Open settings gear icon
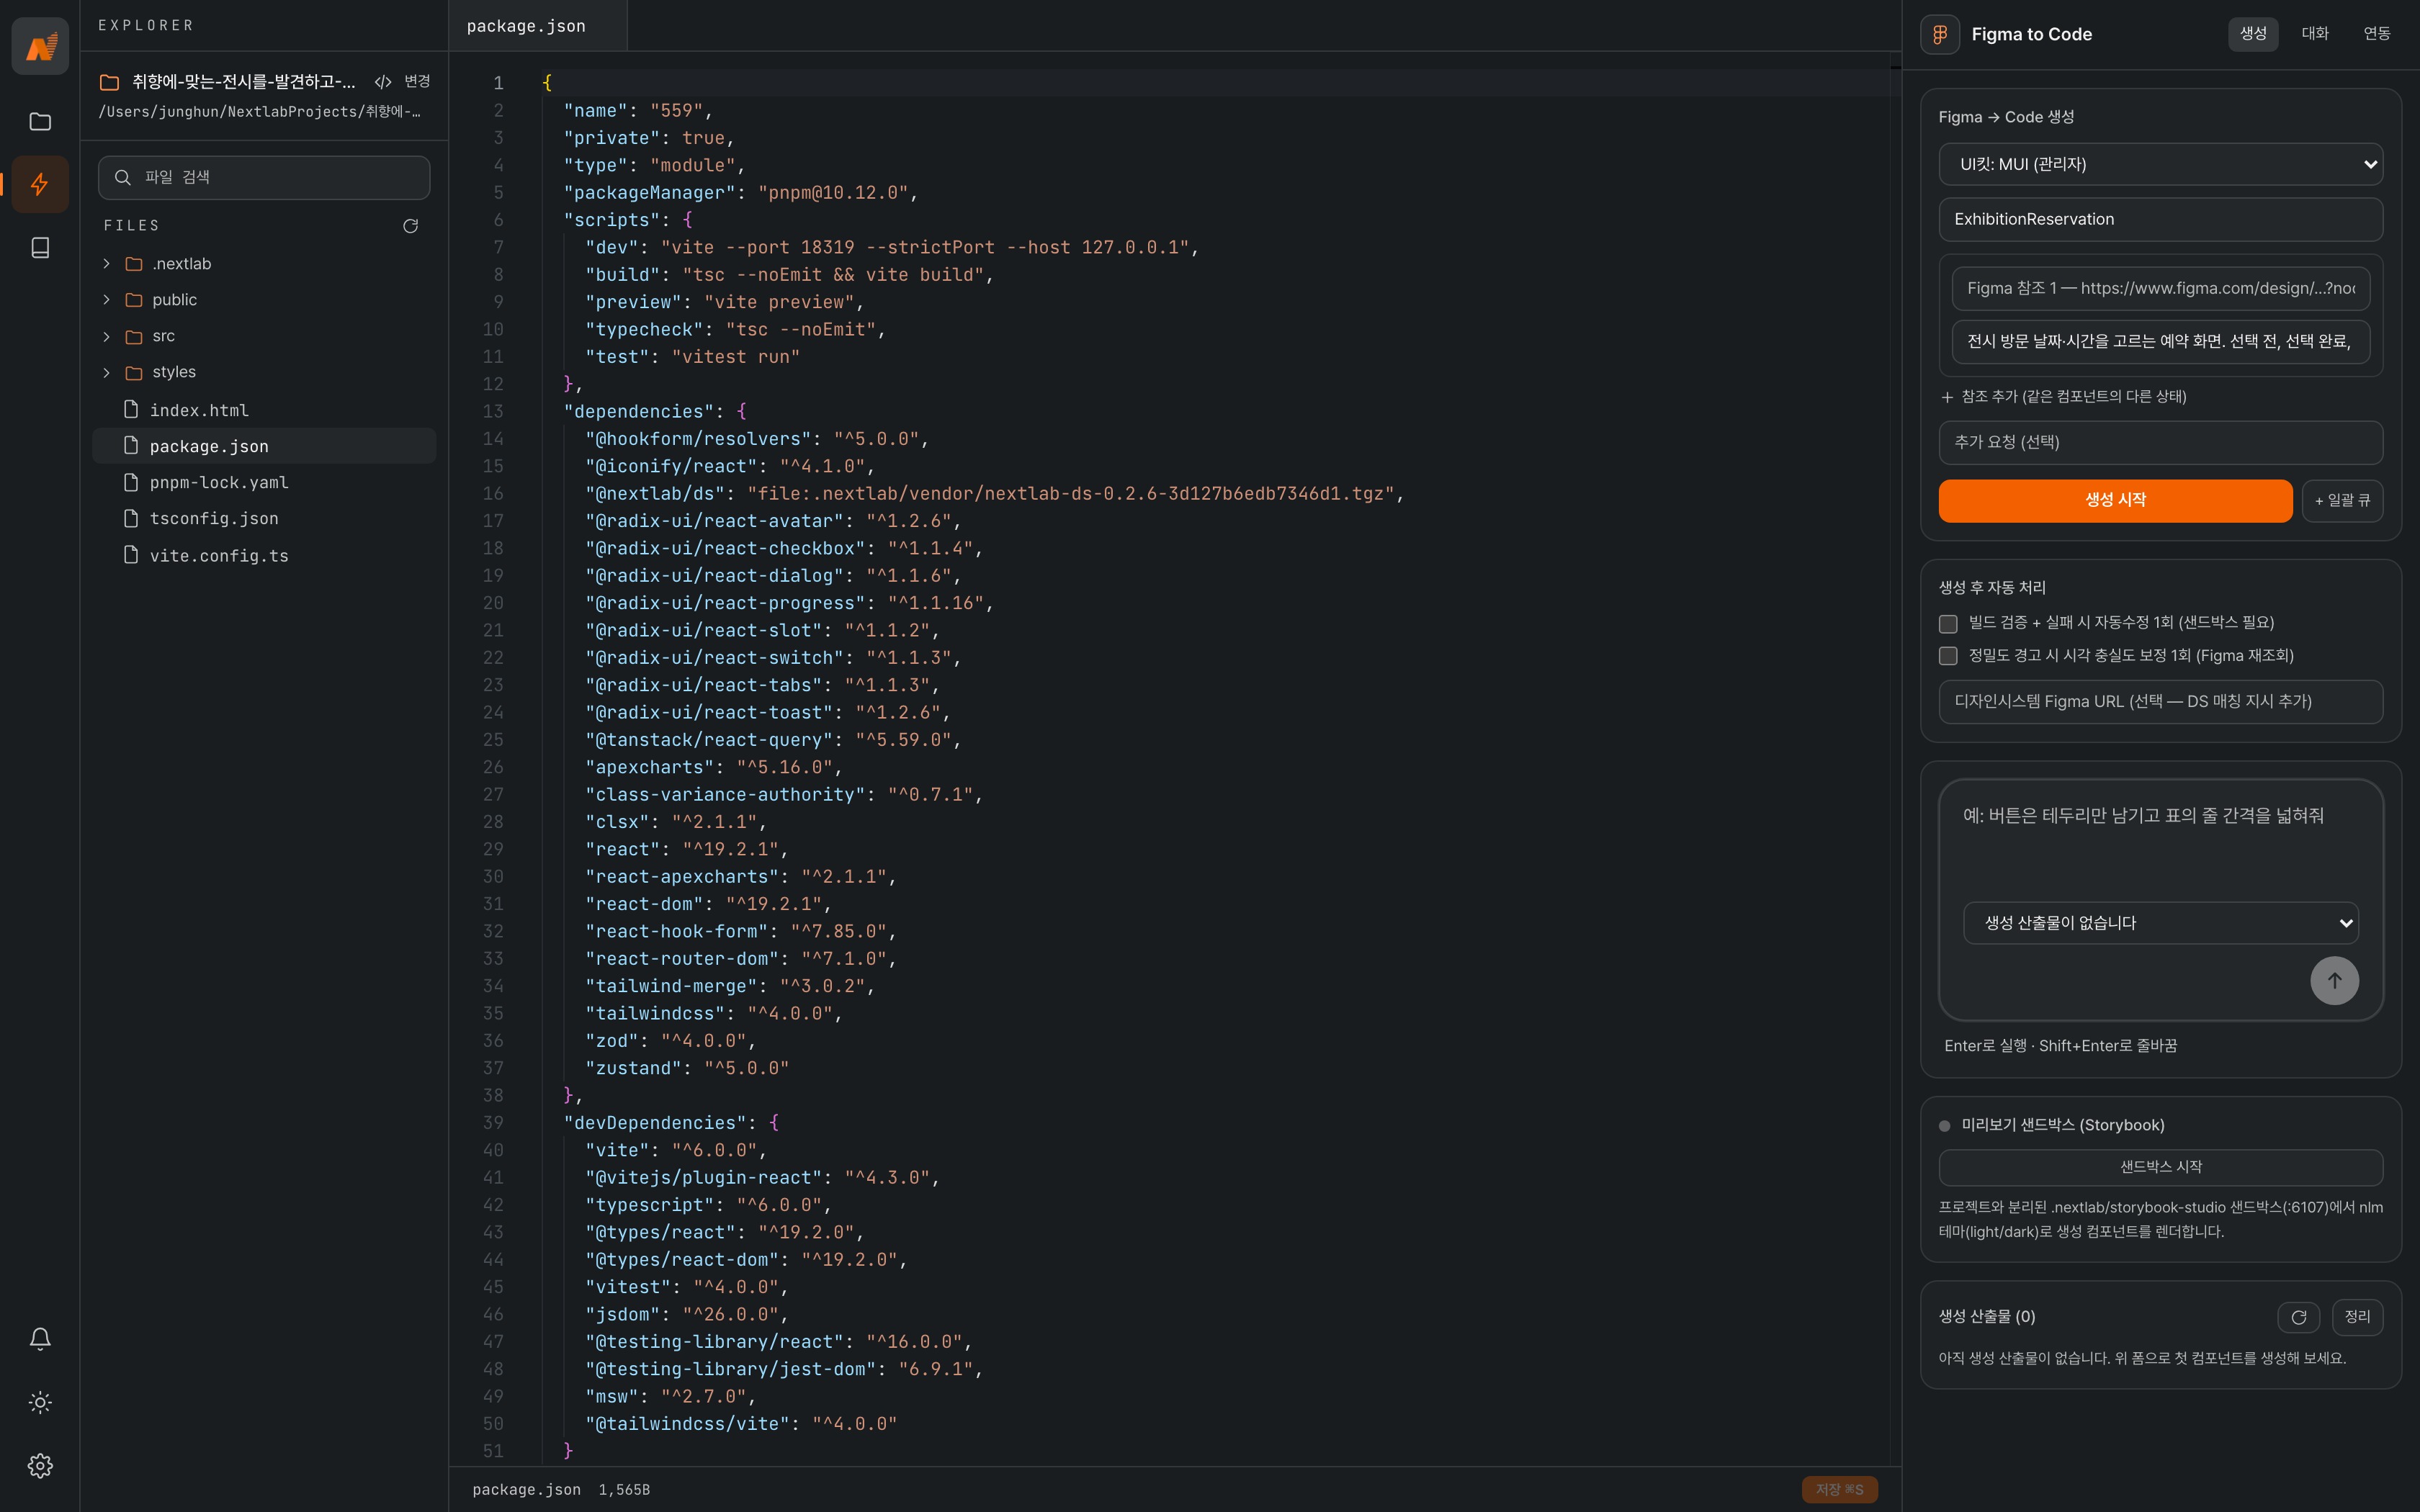 tap(40, 1465)
